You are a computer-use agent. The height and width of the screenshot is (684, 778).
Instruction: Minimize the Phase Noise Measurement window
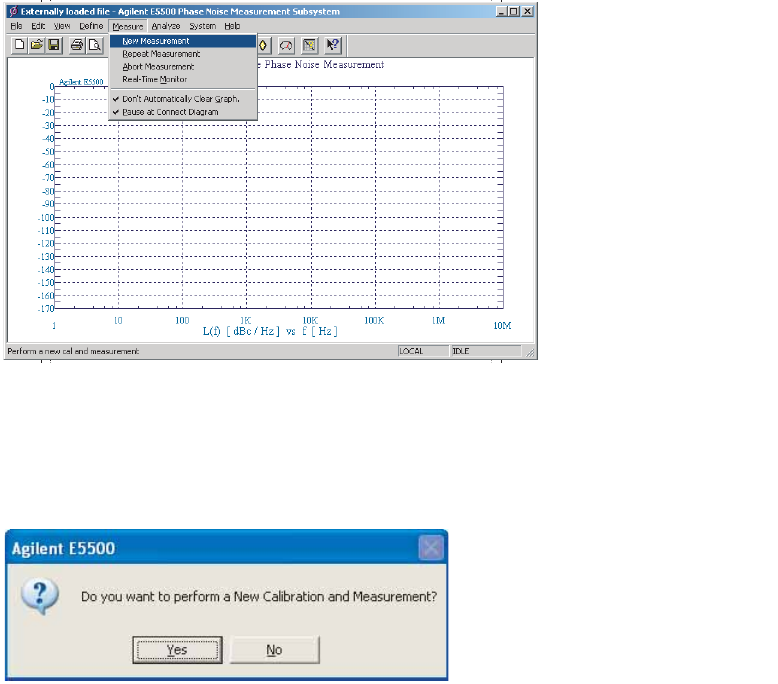[x=501, y=11]
